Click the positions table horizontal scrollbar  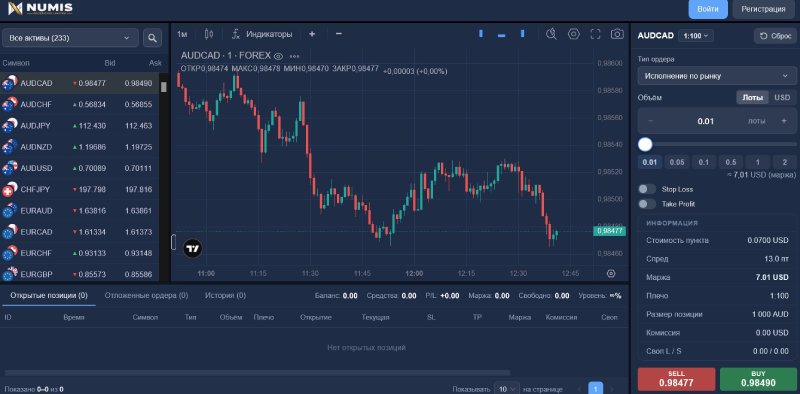(258, 373)
